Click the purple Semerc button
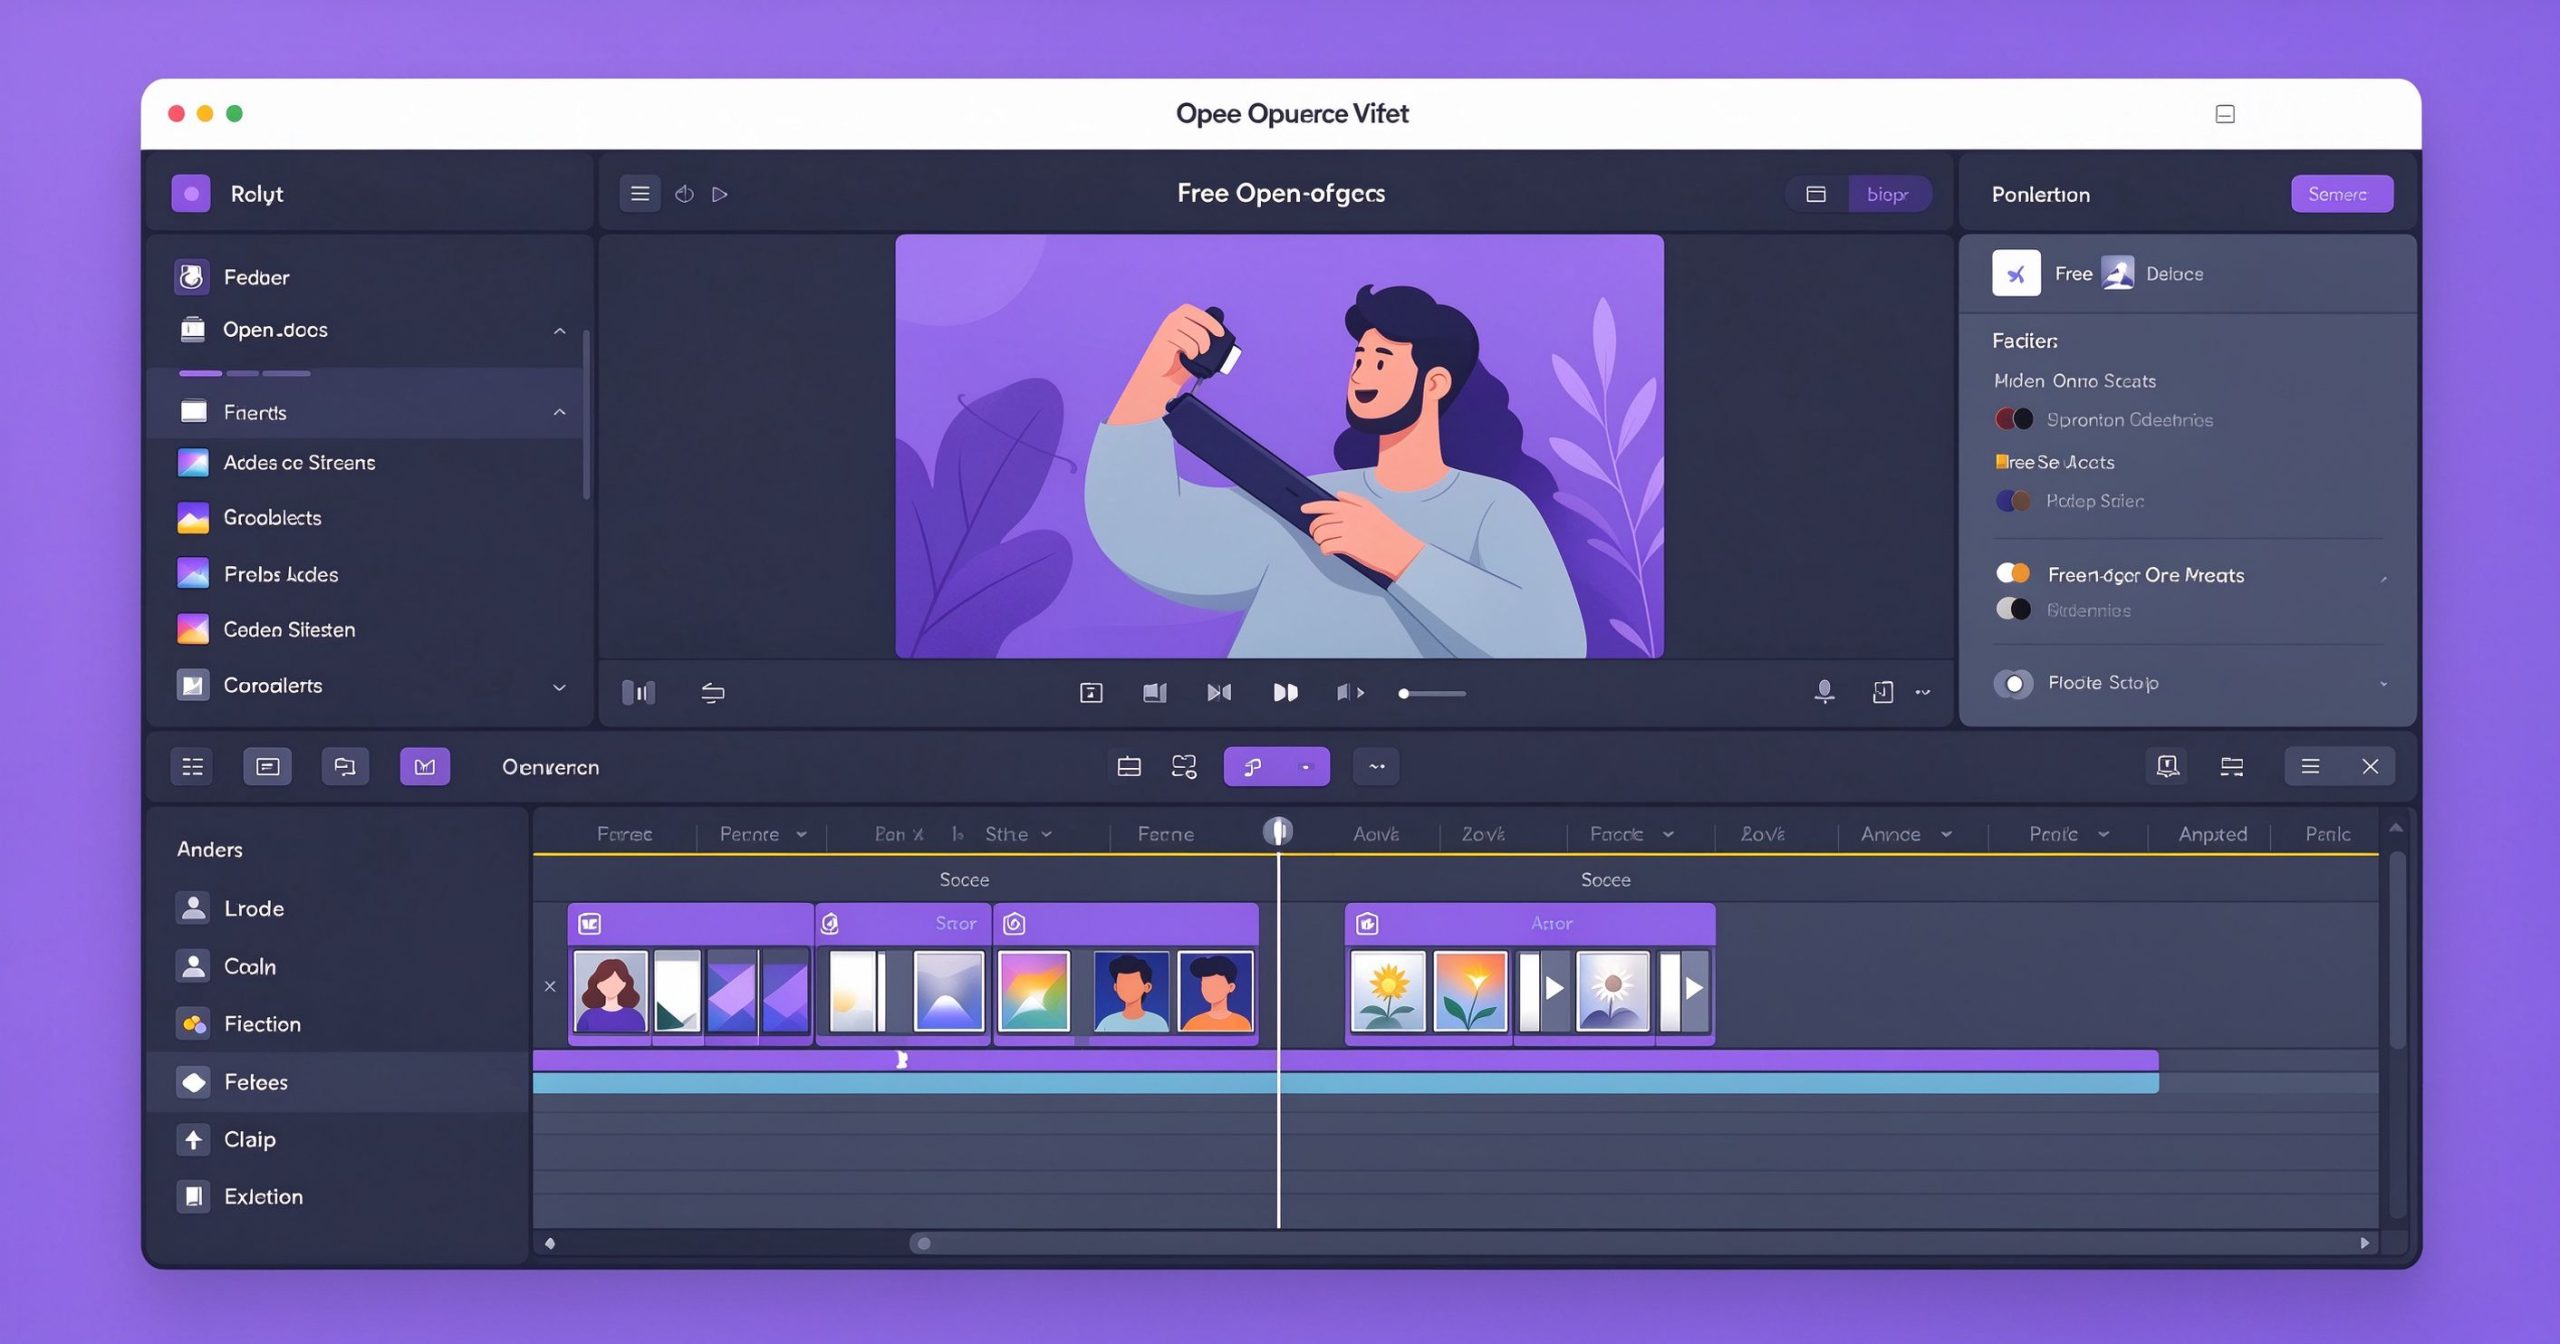 click(2342, 194)
